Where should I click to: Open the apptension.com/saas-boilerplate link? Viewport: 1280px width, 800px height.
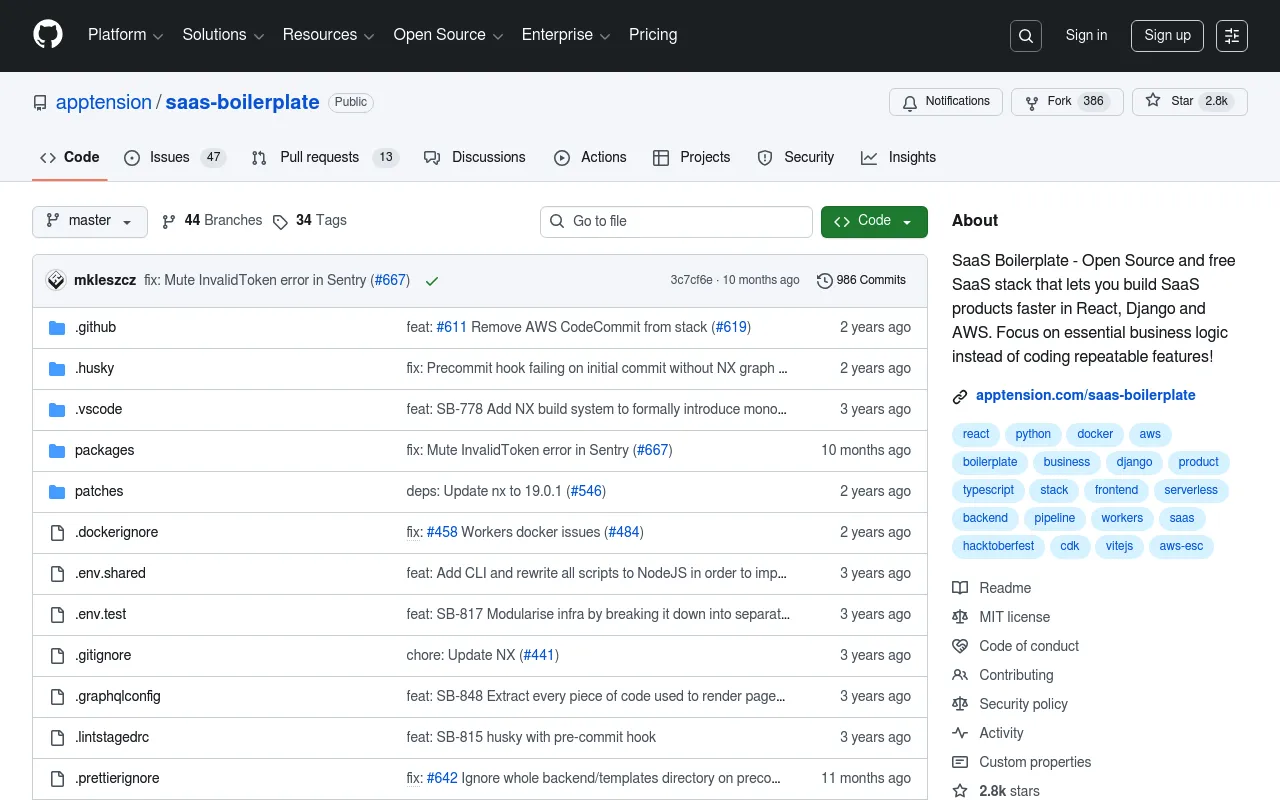(1086, 395)
